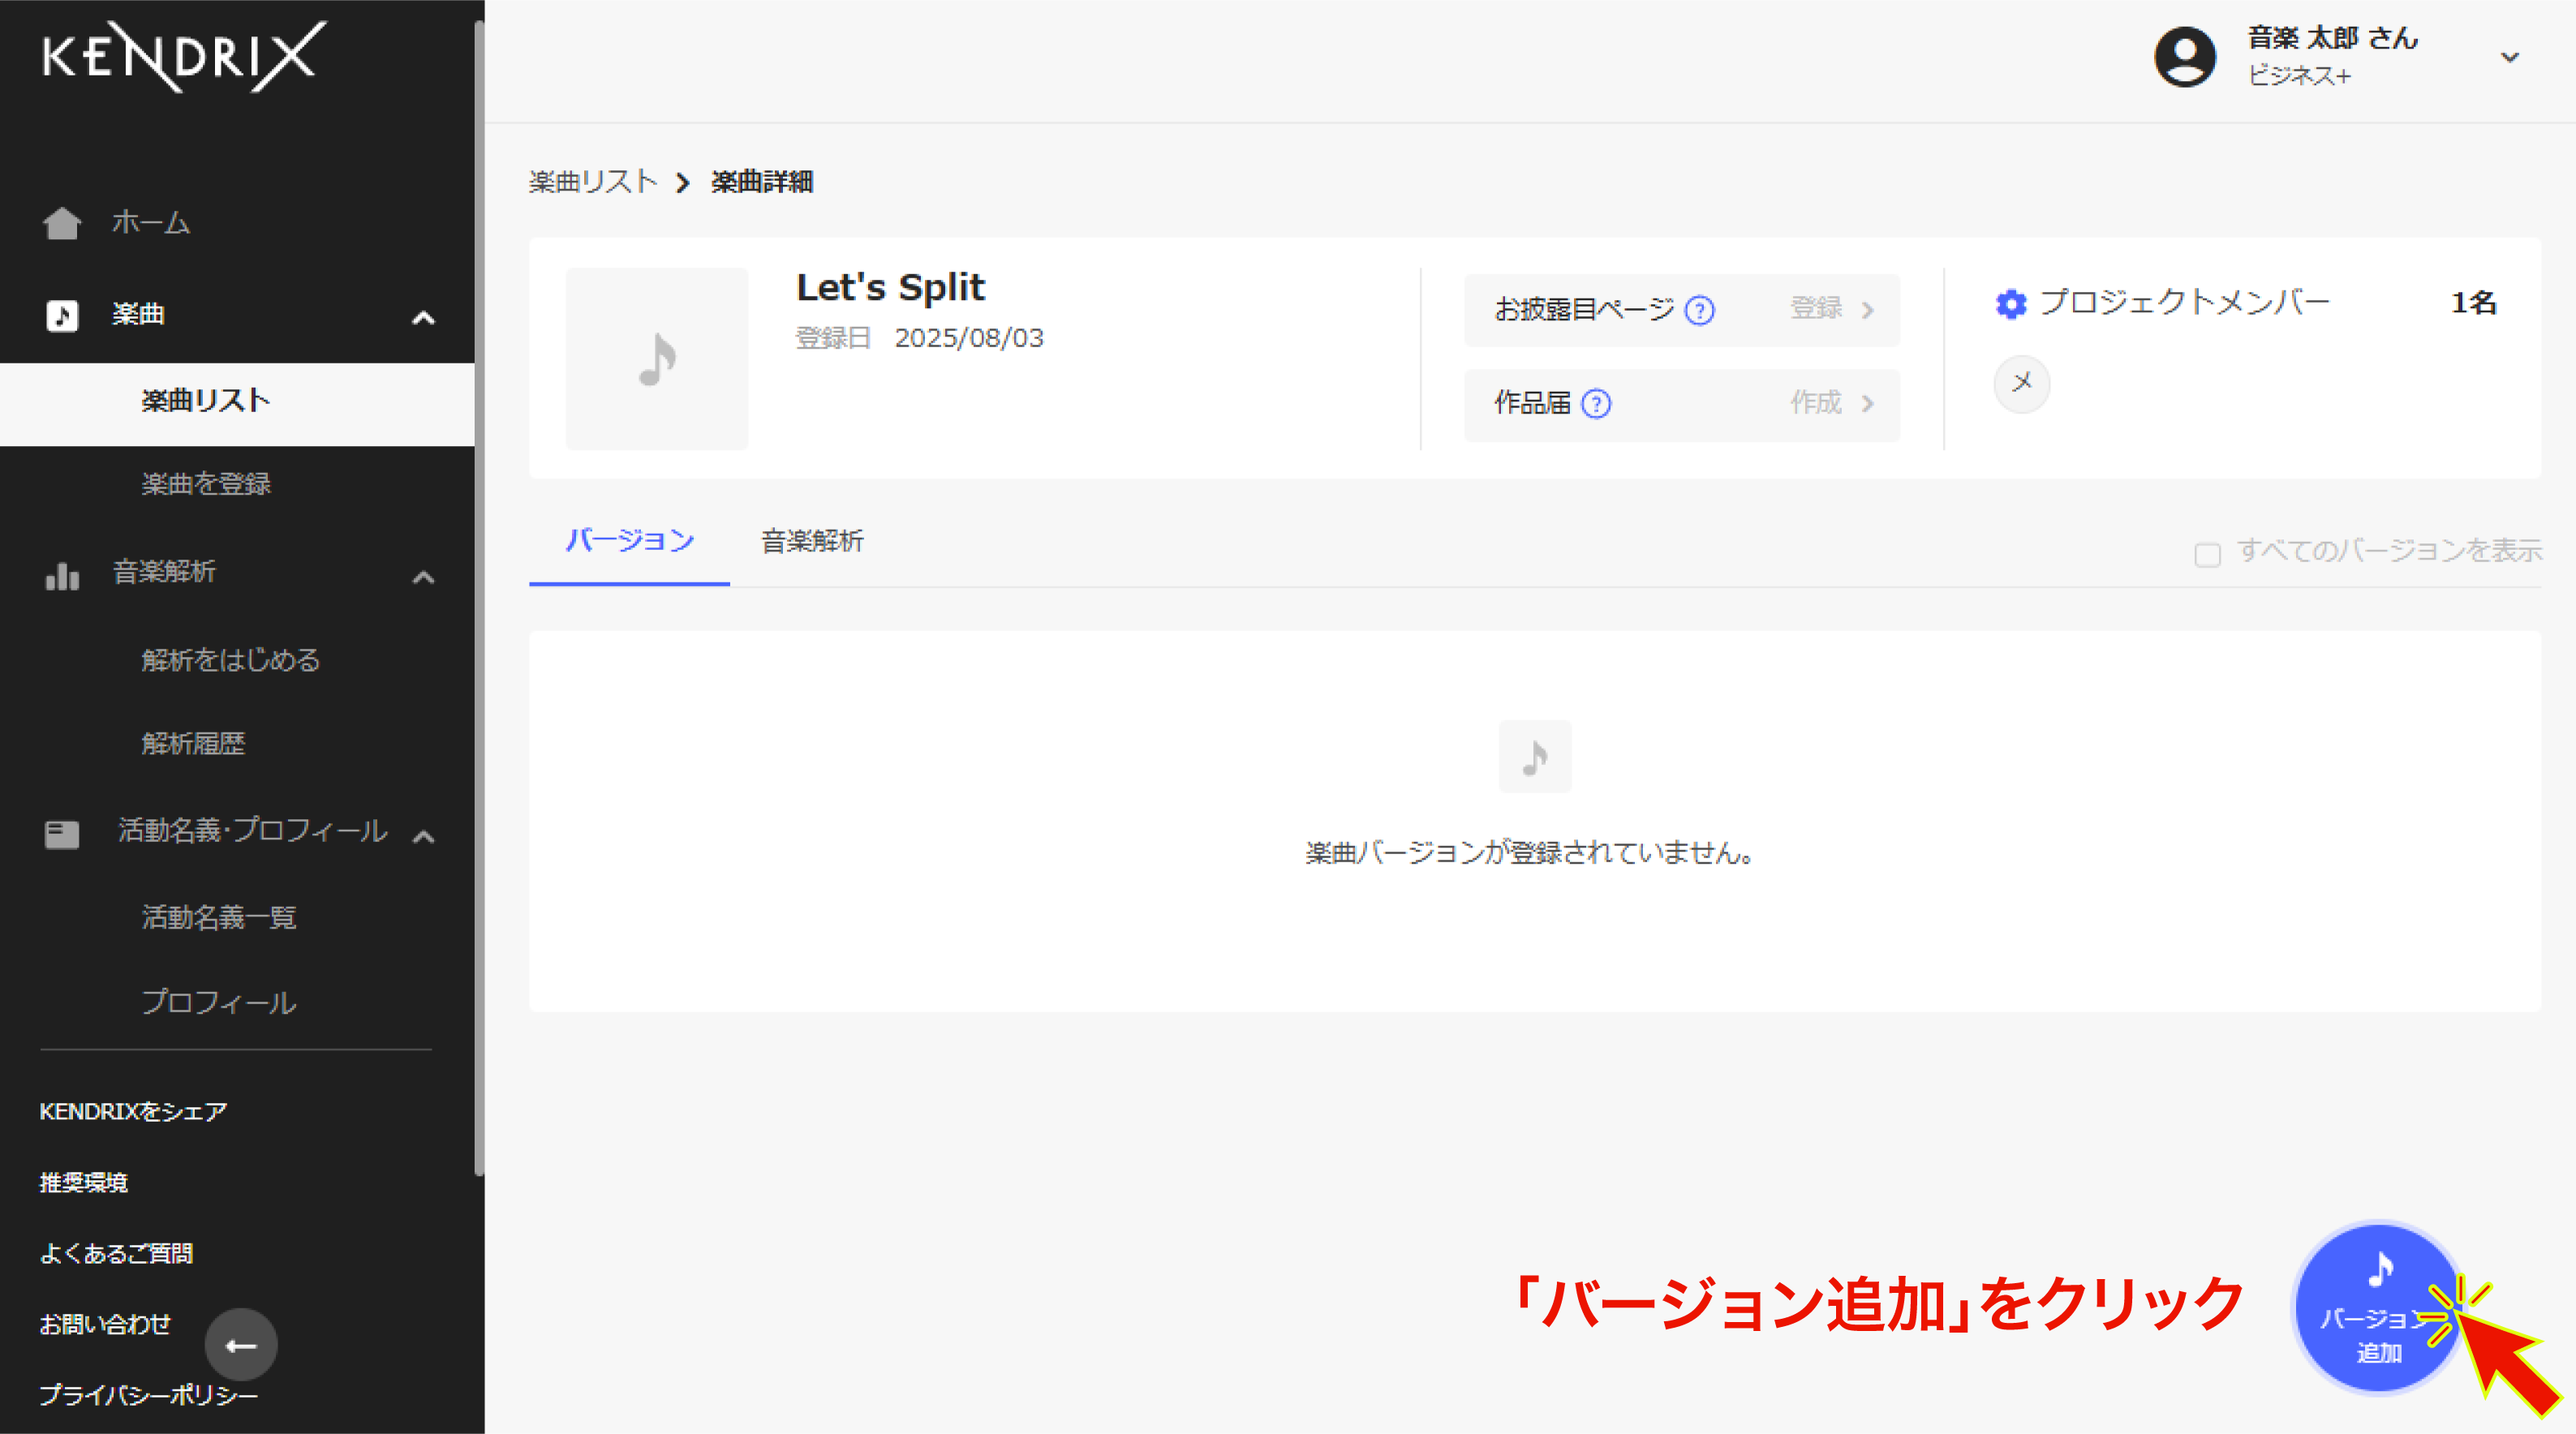Image resolution: width=2576 pixels, height=1434 pixels.
Task: Click the song artwork thumbnail placeholder
Action: click(x=657, y=359)
